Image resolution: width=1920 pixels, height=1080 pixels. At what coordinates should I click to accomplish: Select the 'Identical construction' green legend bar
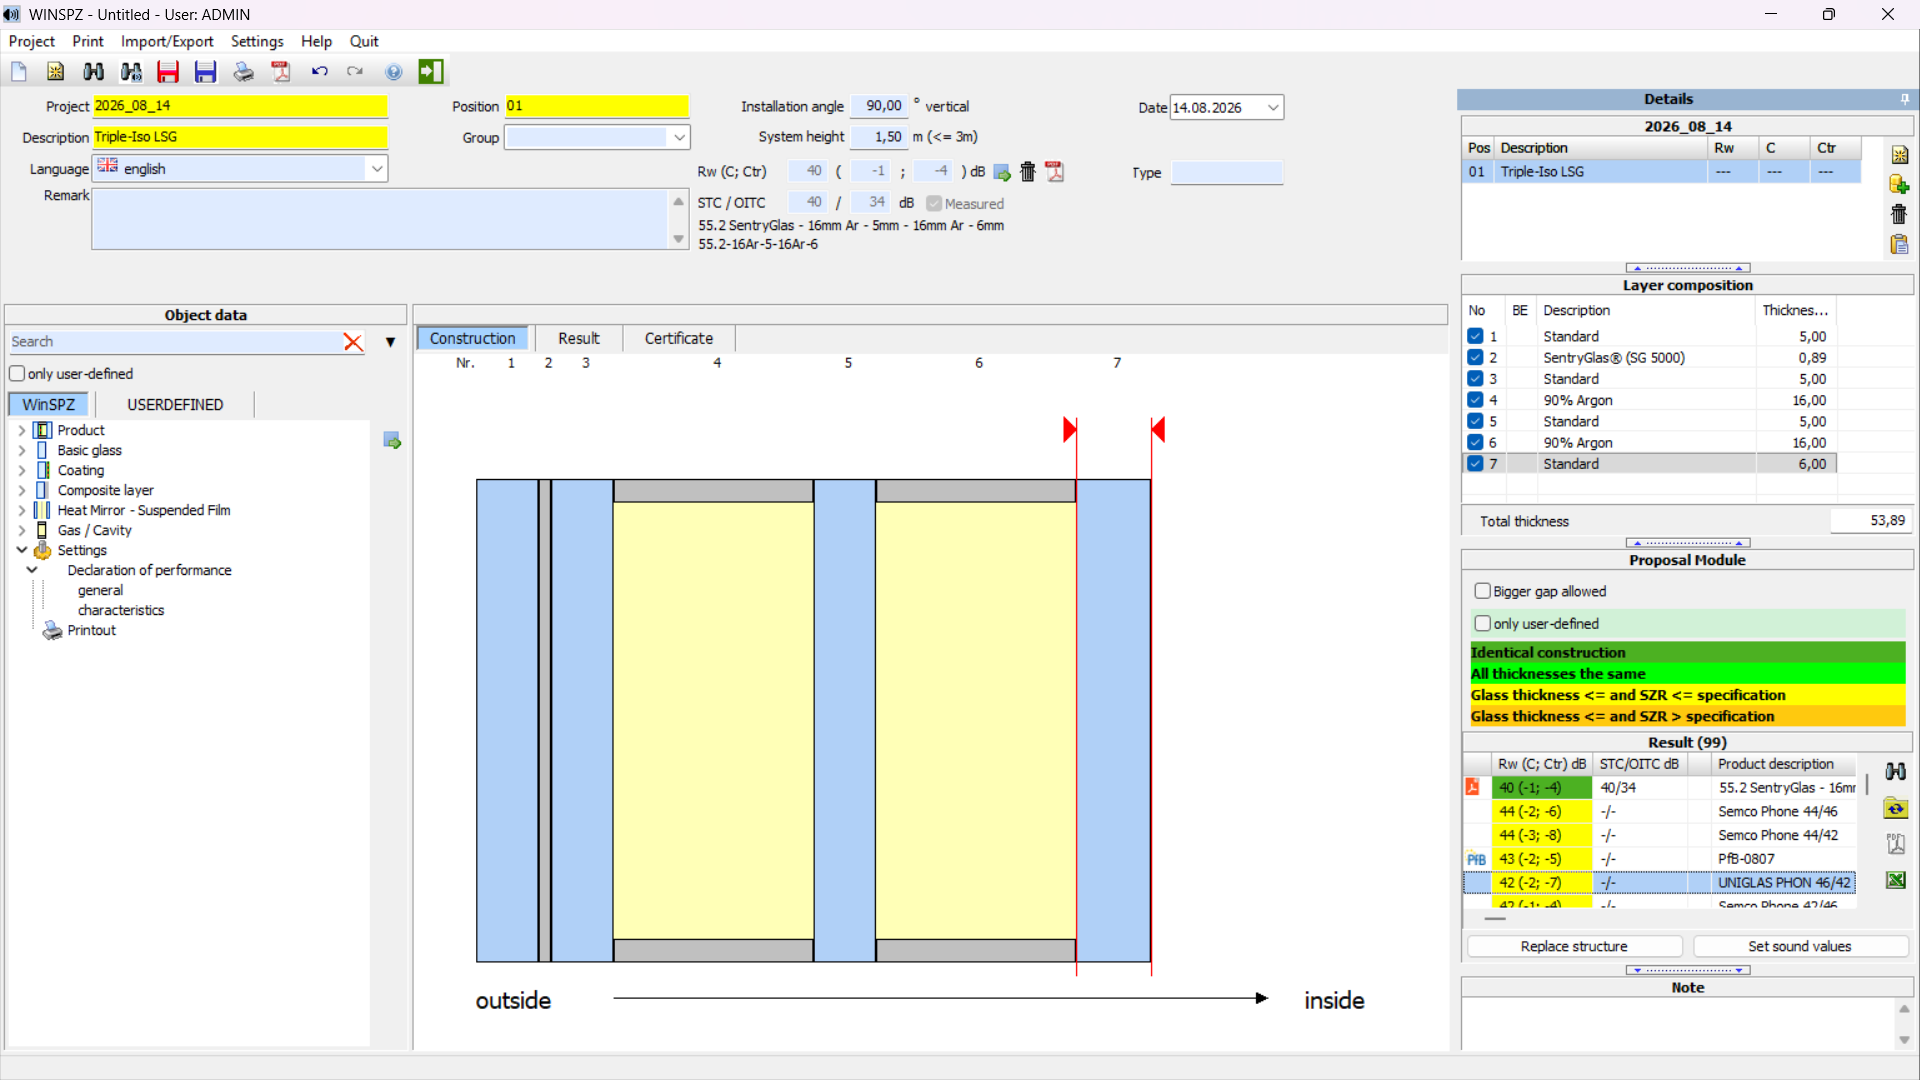tap(1687, 652)
